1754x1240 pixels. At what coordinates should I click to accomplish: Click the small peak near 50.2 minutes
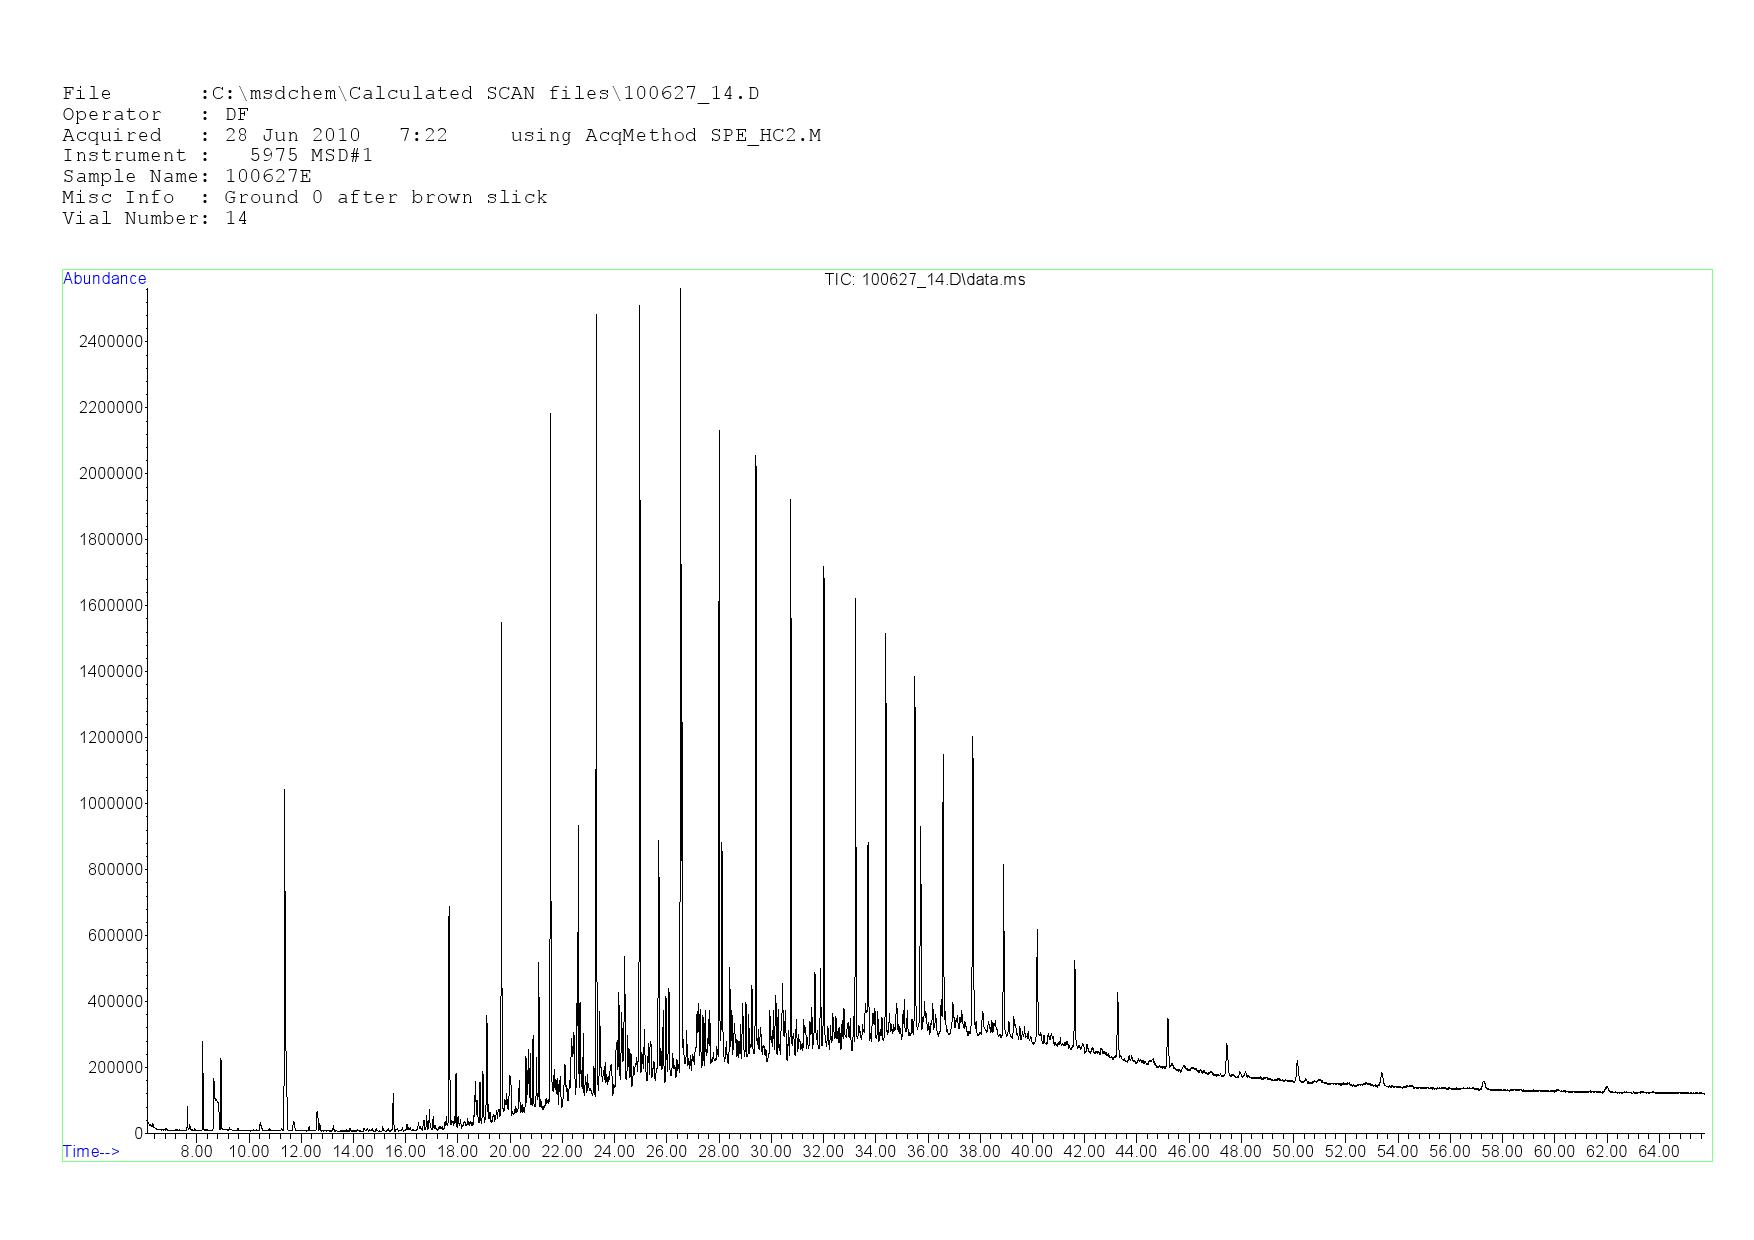[1297, 1062]
